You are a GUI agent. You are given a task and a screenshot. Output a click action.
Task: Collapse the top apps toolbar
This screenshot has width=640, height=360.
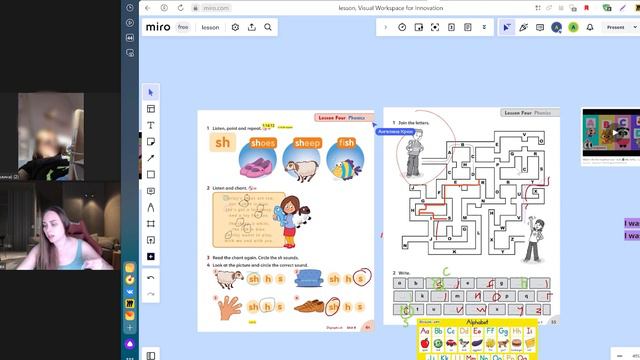[484, 27]
